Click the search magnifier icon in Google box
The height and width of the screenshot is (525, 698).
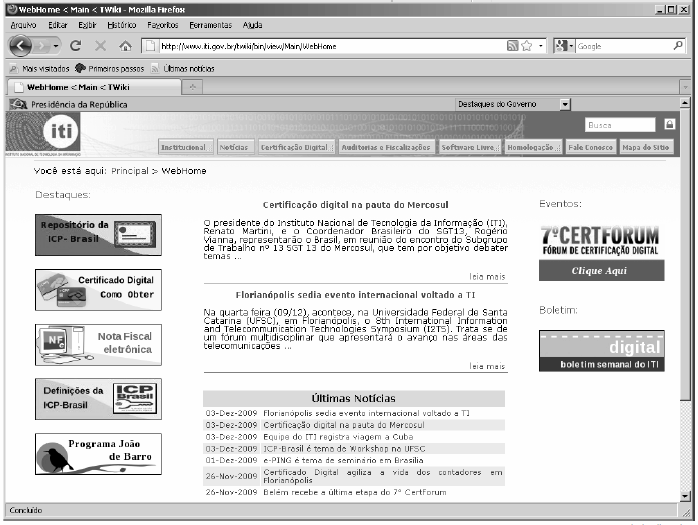(679, 46)
